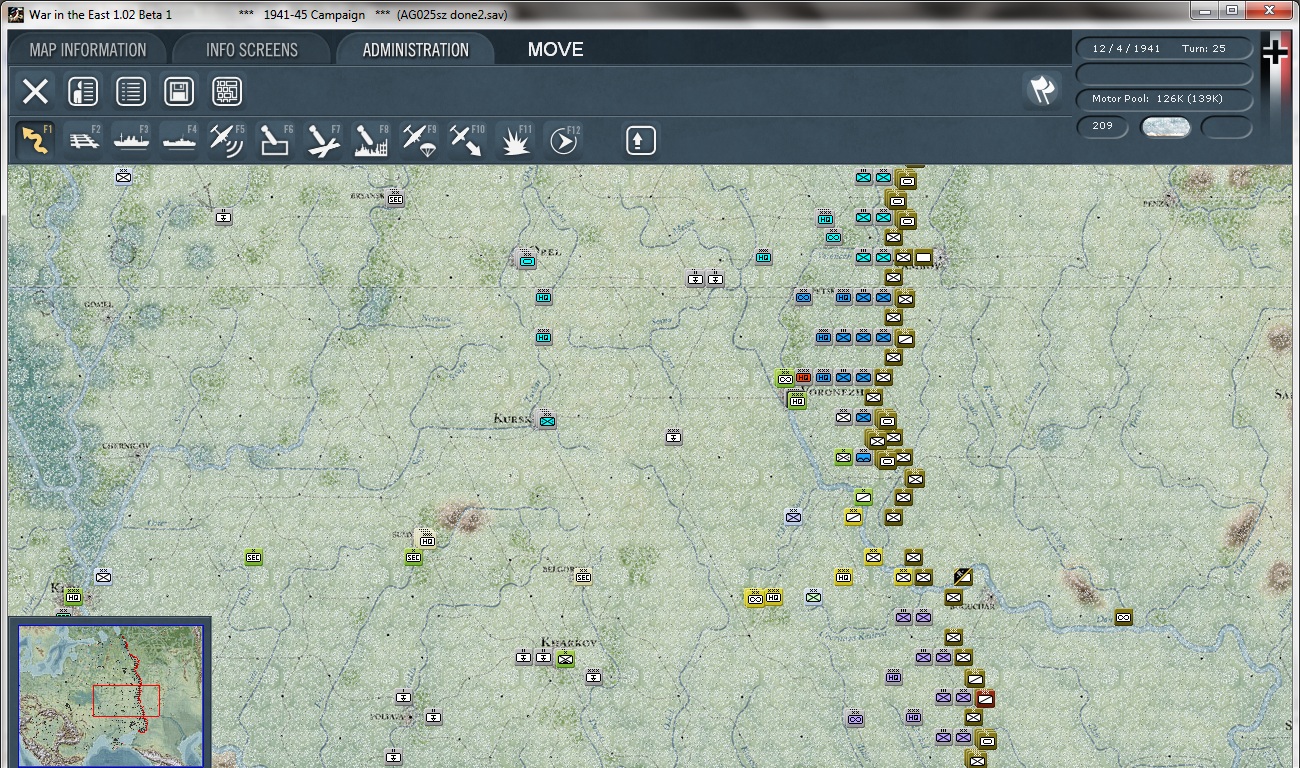Select the cyan unit counter on Kursk
1300x768 pixels.
click(x=547, y=421)
